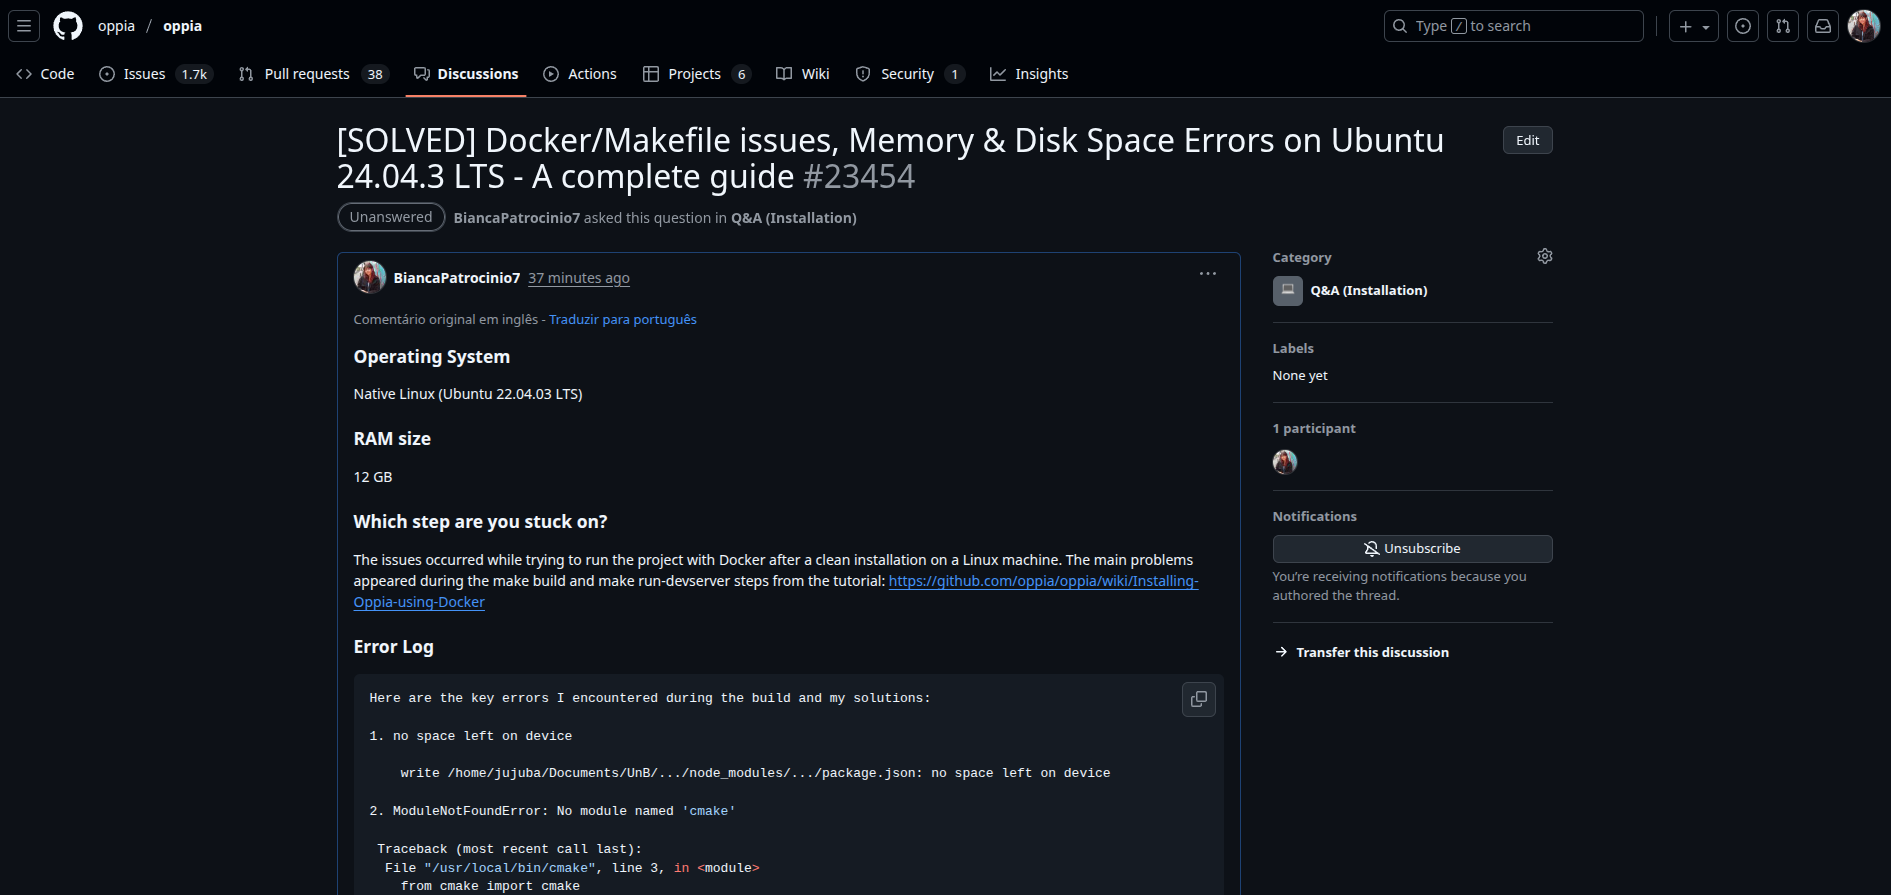This screenshot has height=895, width=1891.
Task: Open the user profile avatar menu
Action: (x=1863, y=26)
